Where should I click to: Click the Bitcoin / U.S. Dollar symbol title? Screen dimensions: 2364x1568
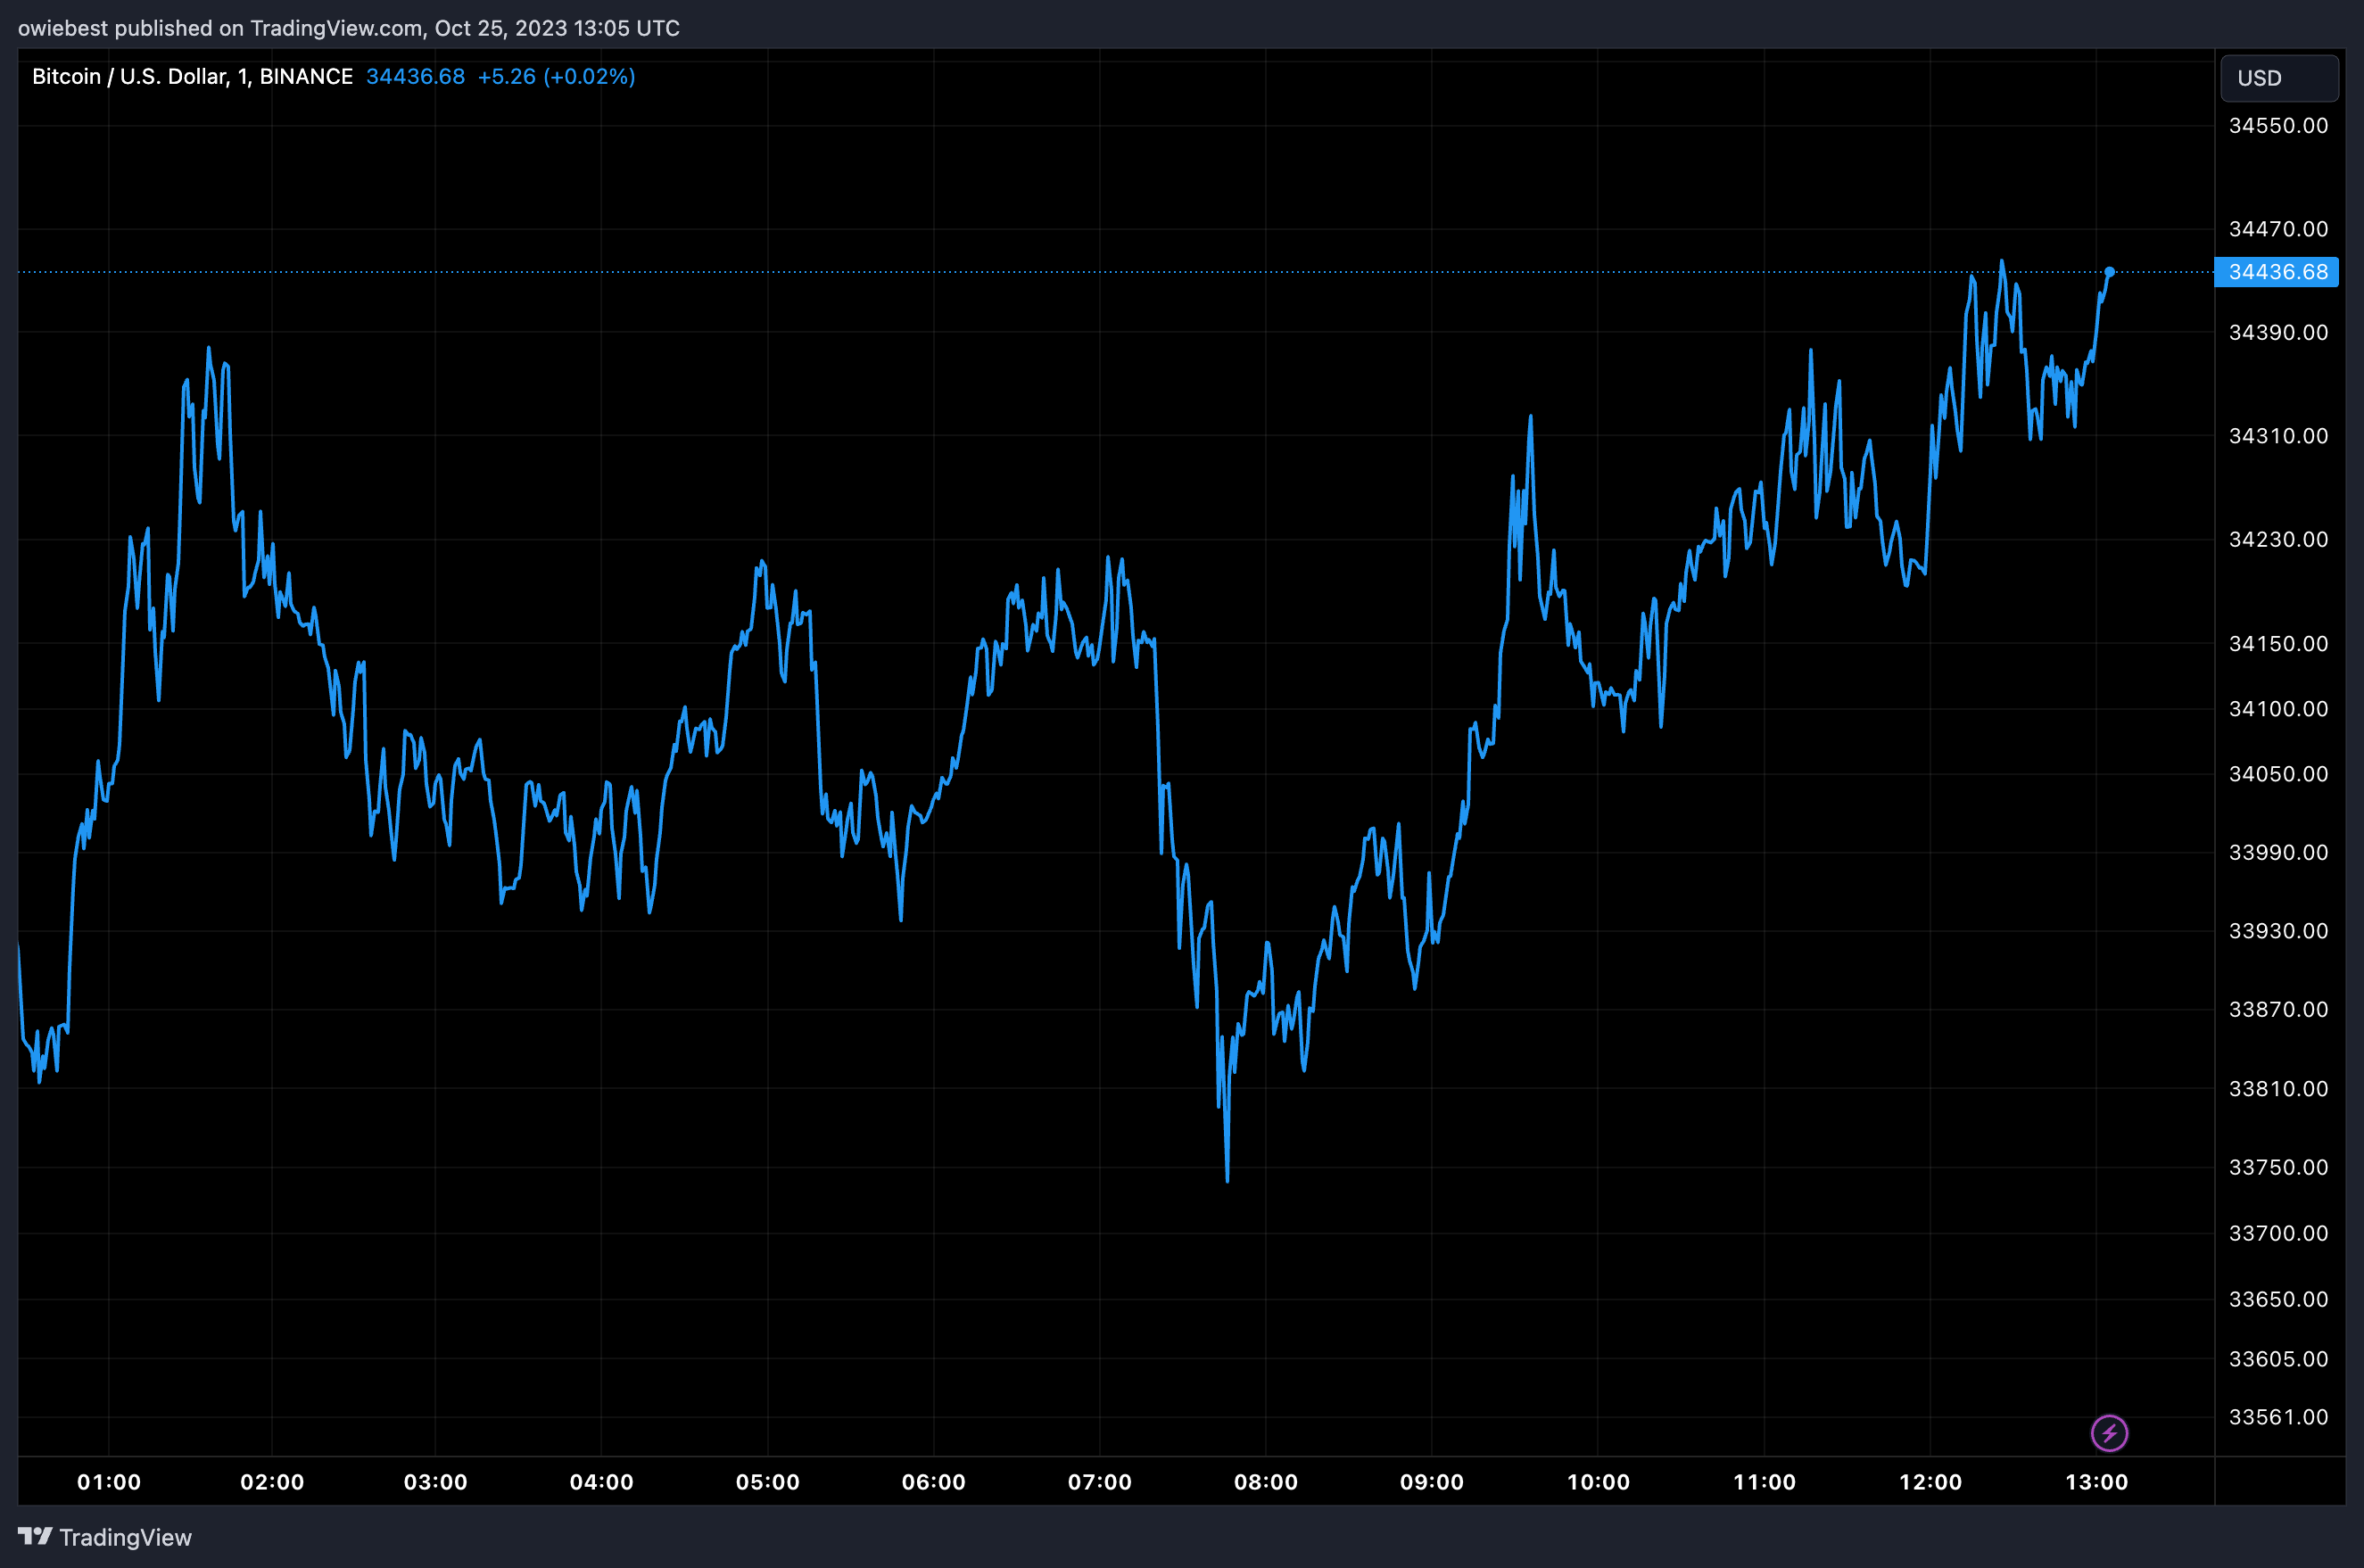[x=192, y=77]
